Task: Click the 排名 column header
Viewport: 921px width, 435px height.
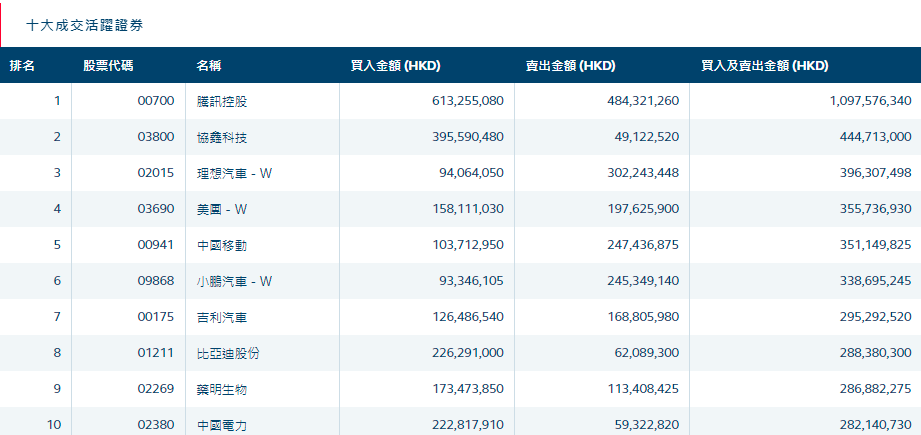Action: click(x=22, y=66)
